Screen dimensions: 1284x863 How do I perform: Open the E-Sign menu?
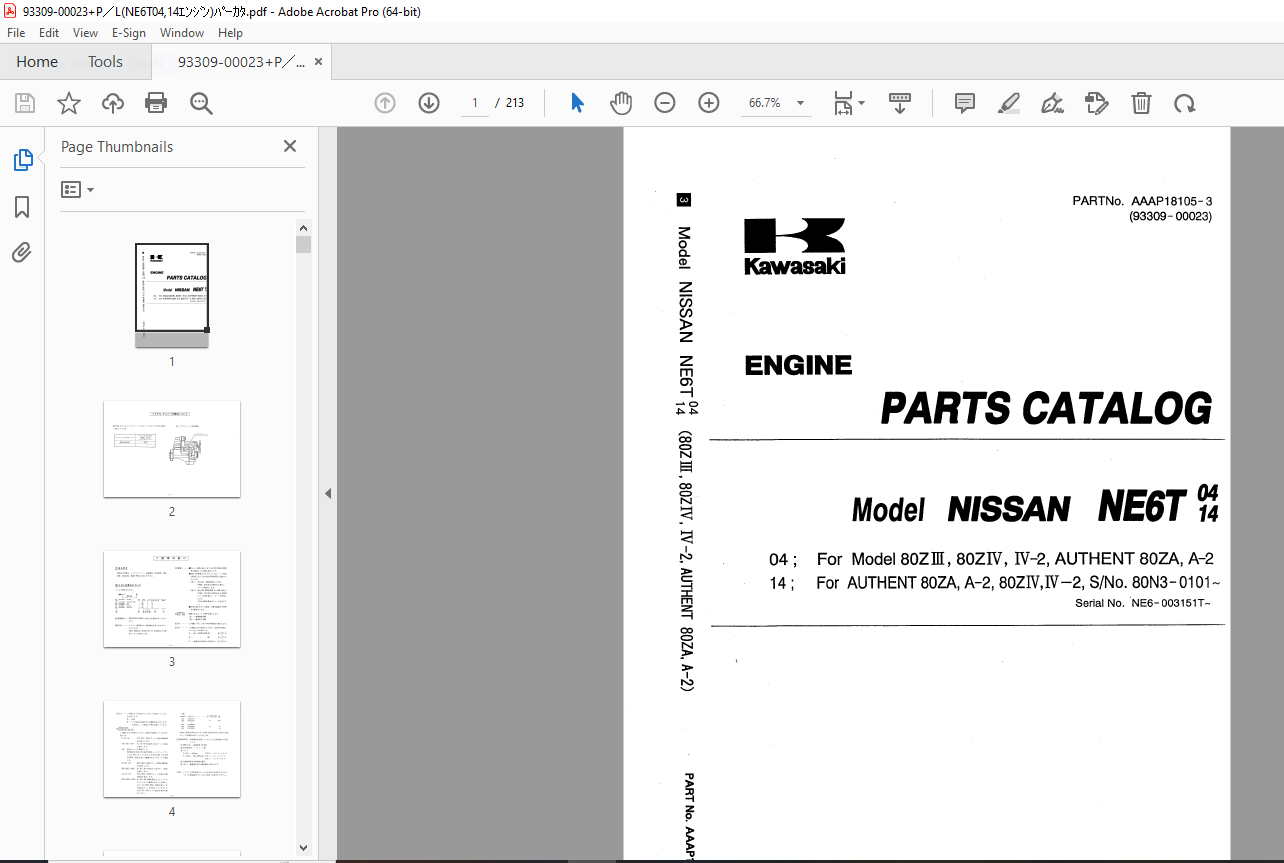(x=130, y=33)
